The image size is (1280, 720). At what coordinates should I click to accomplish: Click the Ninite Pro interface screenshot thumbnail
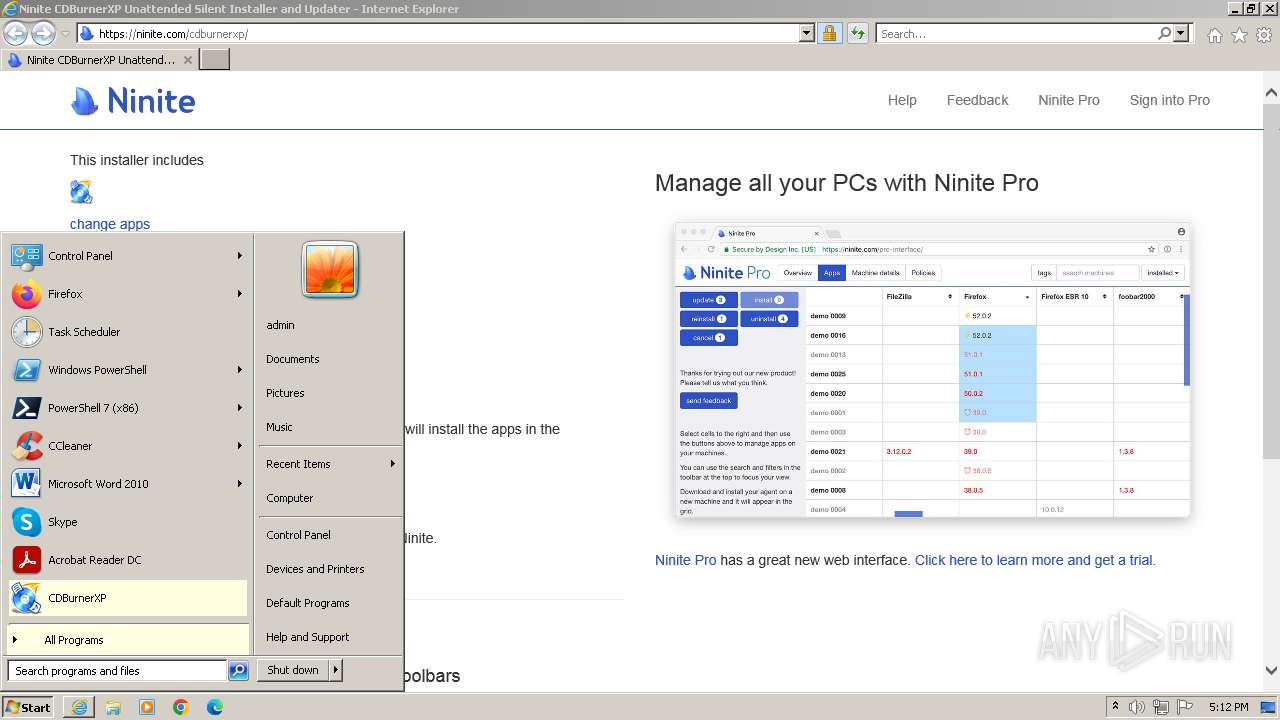click(x=932, y=370)
